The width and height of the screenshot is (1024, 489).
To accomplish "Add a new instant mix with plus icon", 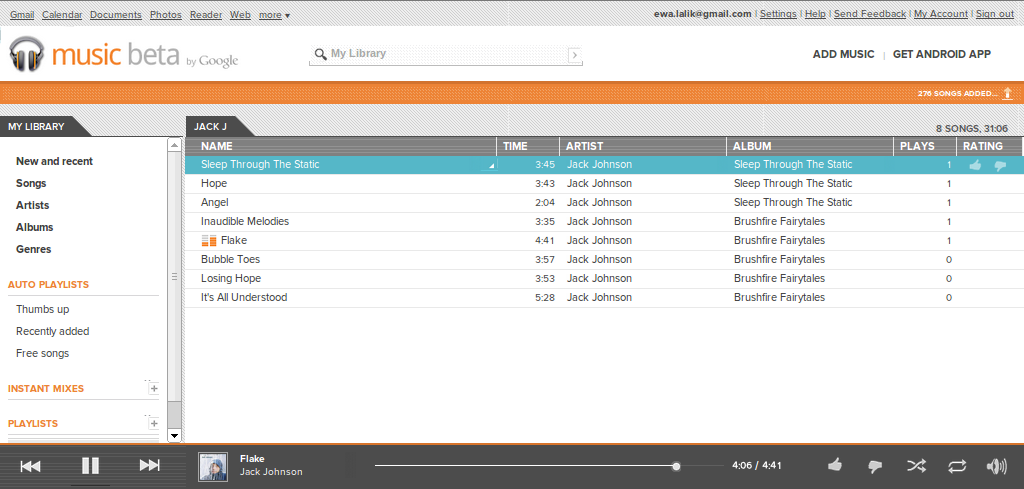I will 153,388.
